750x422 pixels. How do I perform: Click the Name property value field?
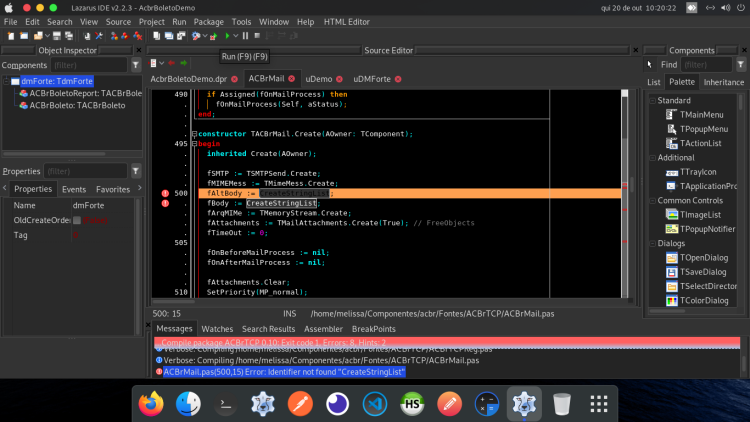click(x=103, y=205)
